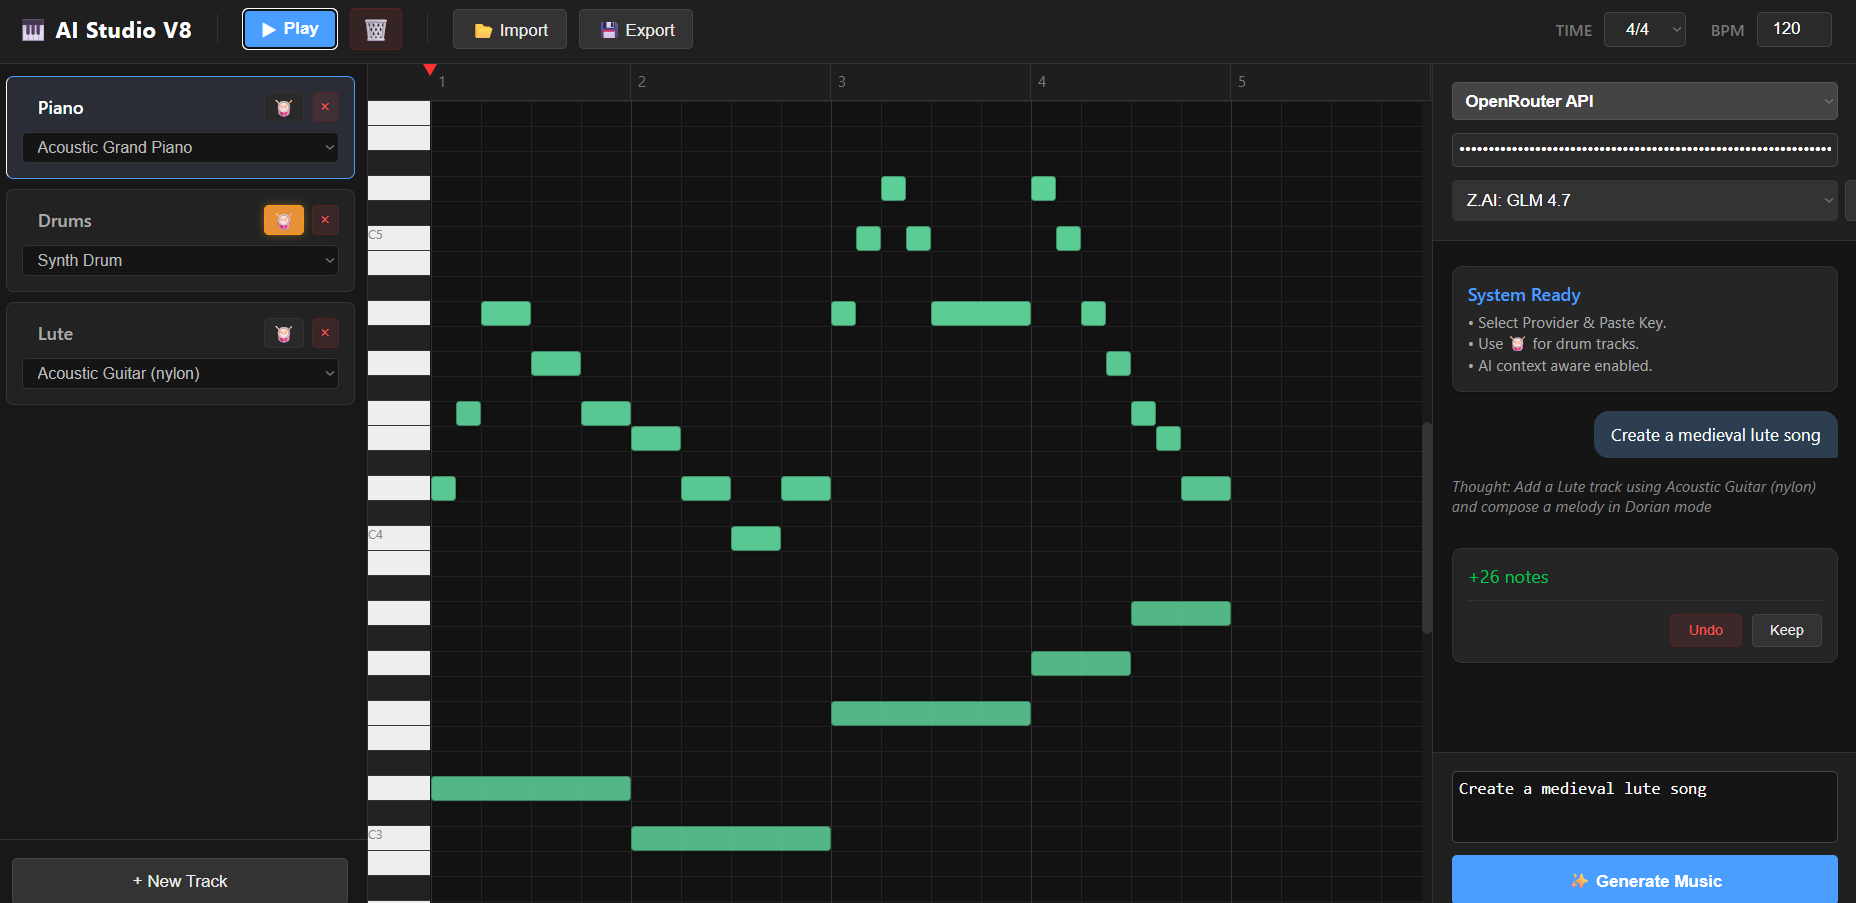
Task: Click the 'Create a medieval lute song' chat bubble
Action: click(x=1715, y=435)
